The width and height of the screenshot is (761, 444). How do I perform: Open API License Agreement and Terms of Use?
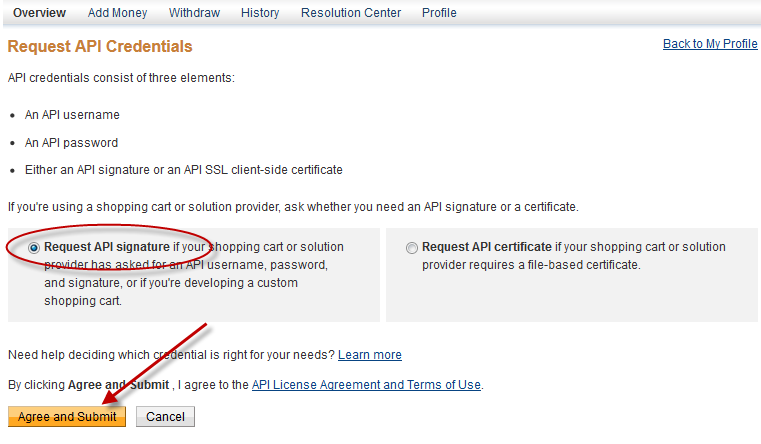[366, 385]
